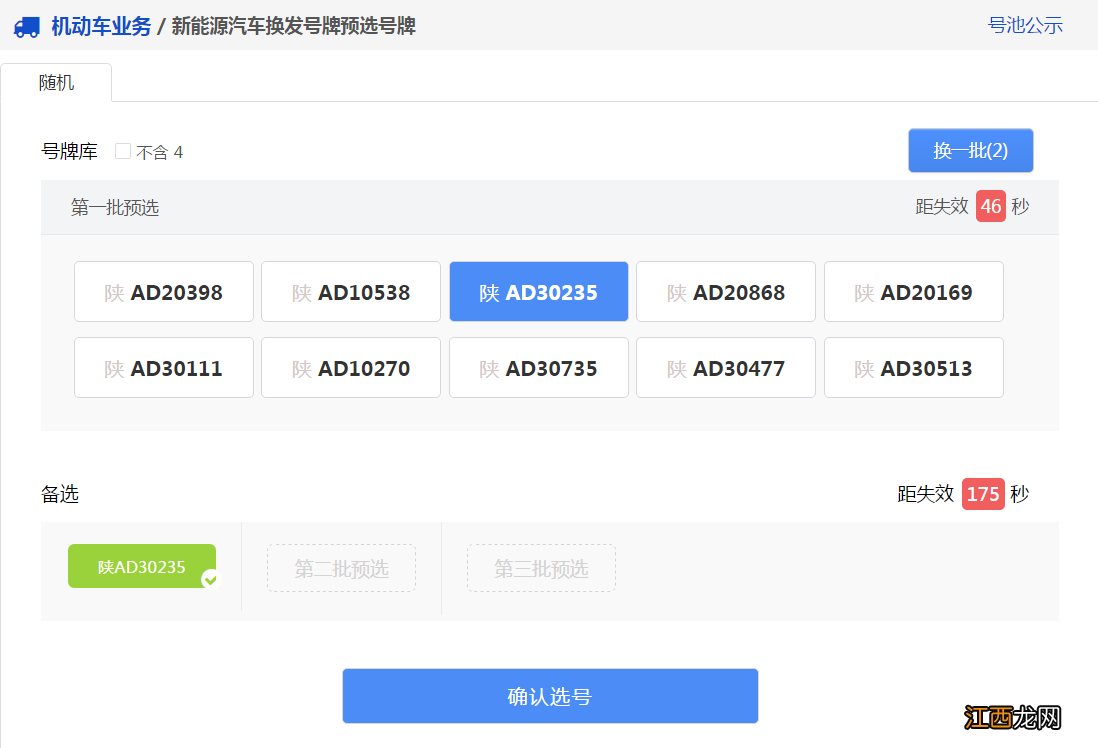Choose plate 陕 AD30477
Image resolution: width=1098 pixels, height=748 pixels.
(x=726, y=368)
